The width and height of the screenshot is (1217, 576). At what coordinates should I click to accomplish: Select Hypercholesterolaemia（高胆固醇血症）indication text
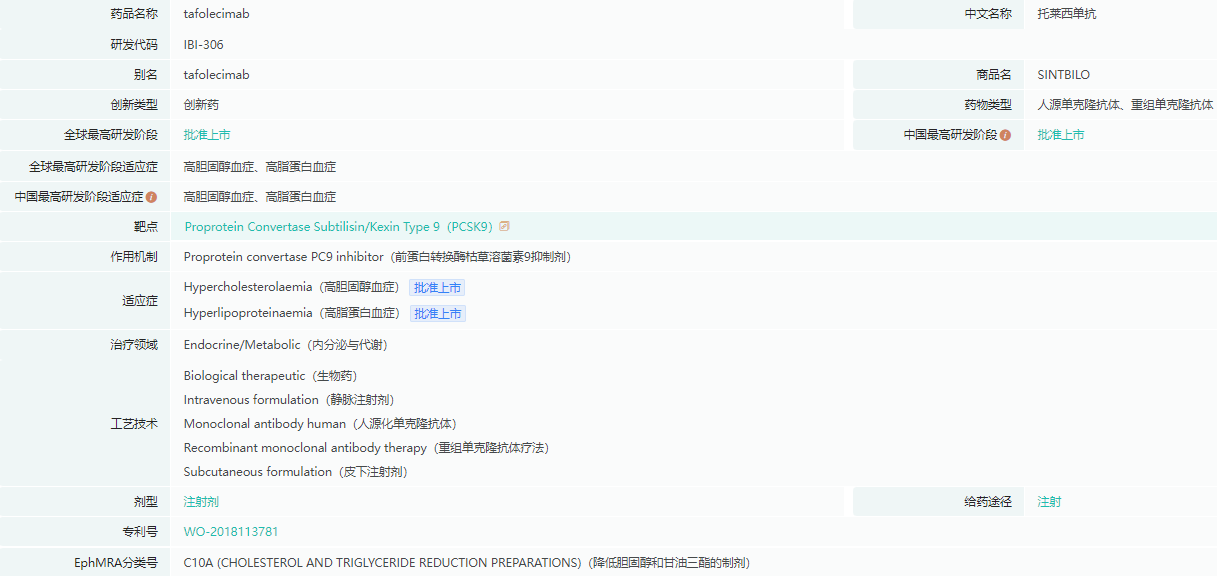(292, 287)
